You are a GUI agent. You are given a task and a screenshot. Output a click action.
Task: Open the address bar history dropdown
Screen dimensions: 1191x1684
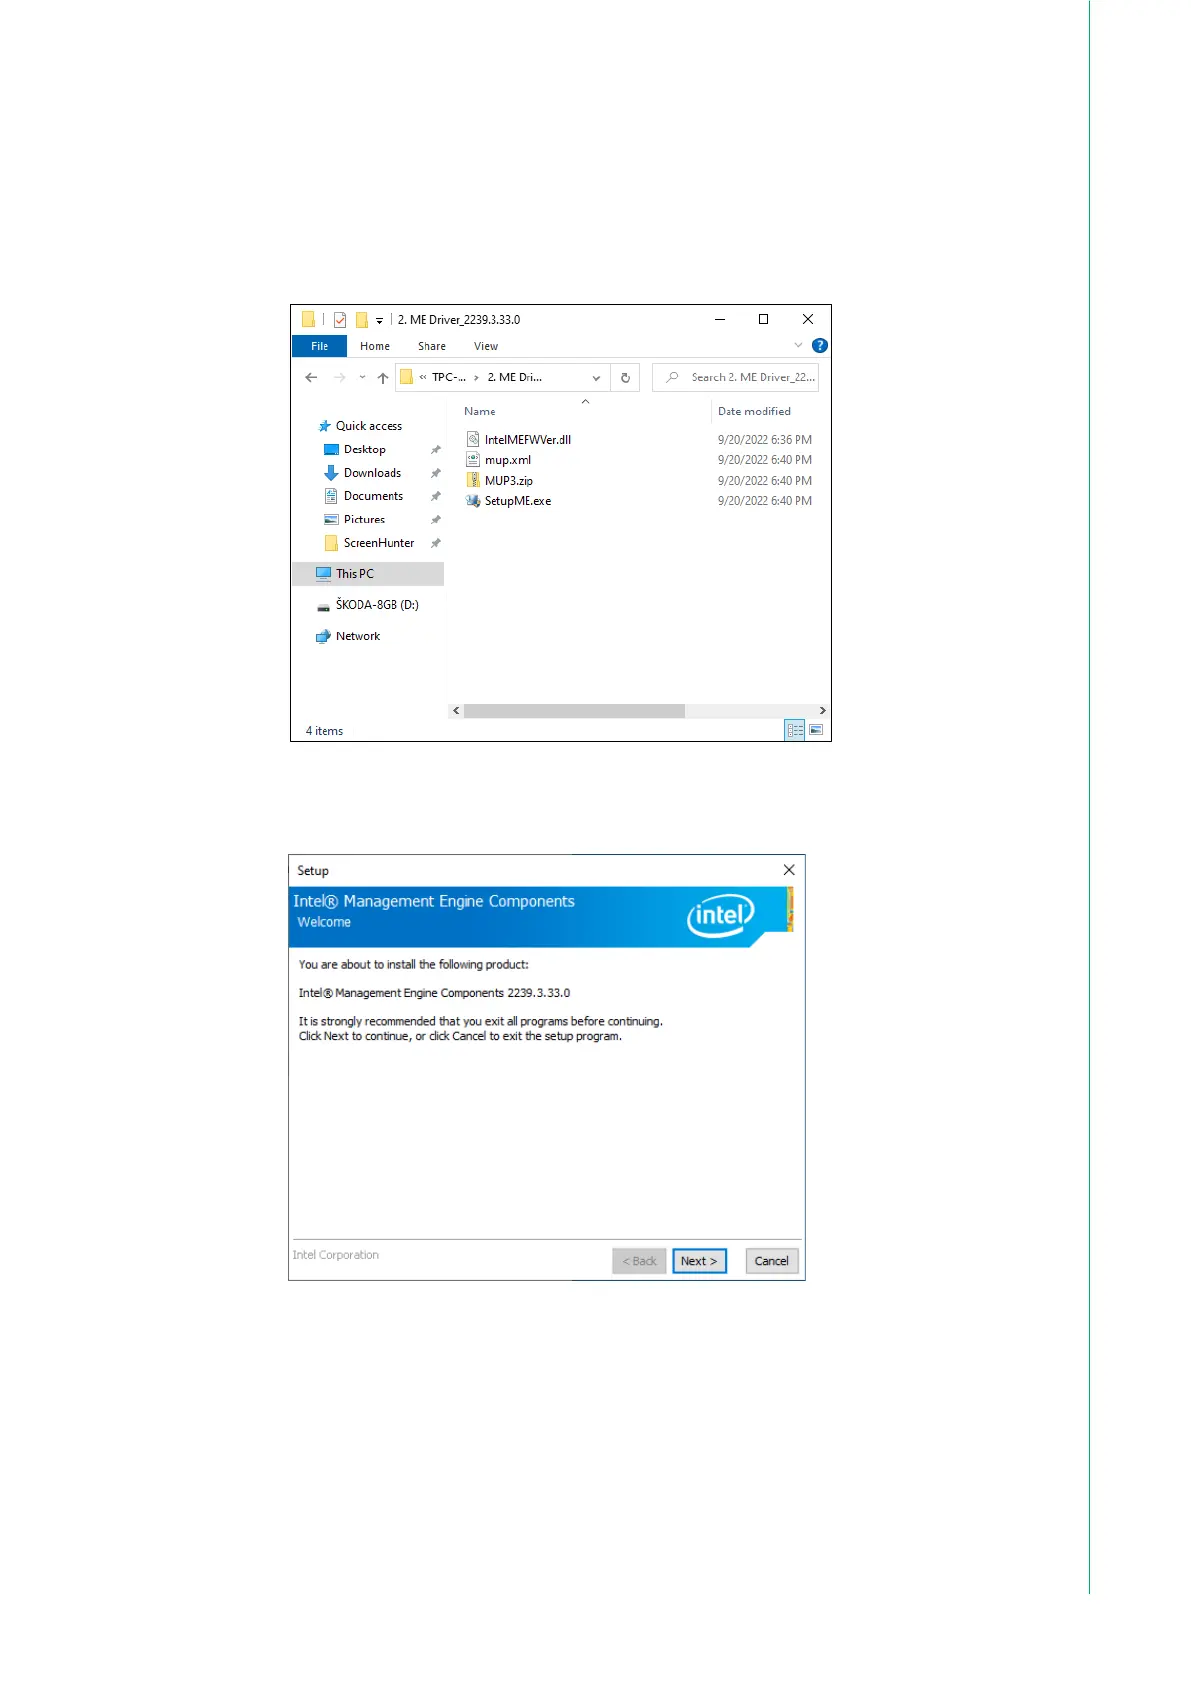point(596,378)
